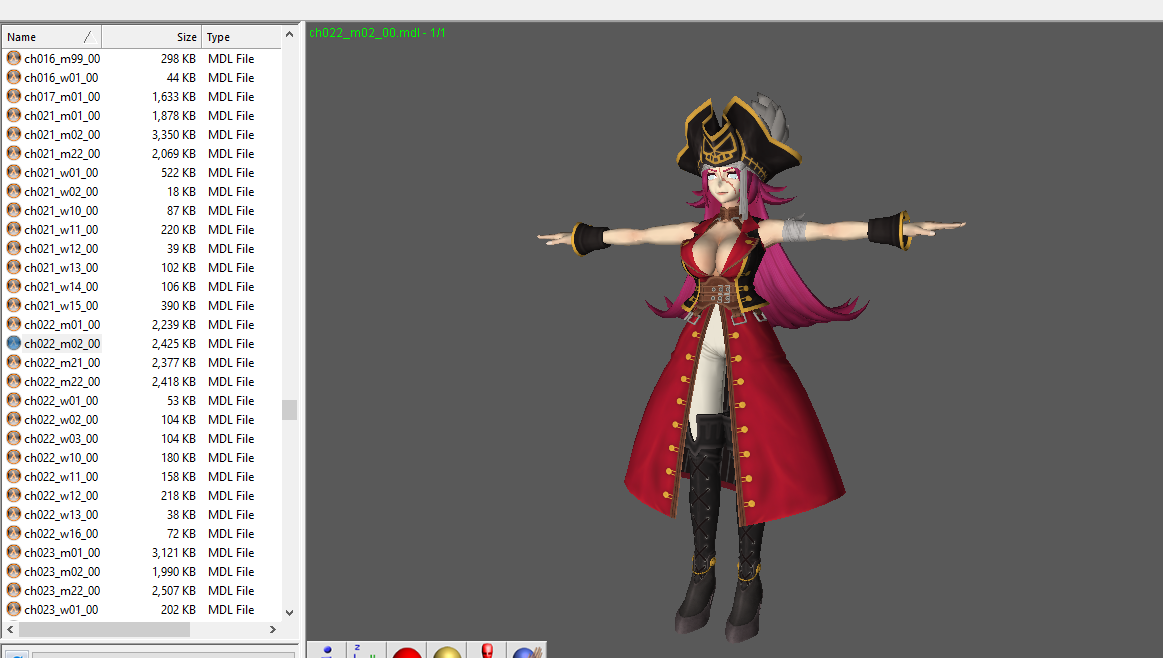Image resolution: width=1163 pixels, height=658 pixels.
Task: Click the file icon beside ch022_m22_00
Action: (x=13, y=381)
